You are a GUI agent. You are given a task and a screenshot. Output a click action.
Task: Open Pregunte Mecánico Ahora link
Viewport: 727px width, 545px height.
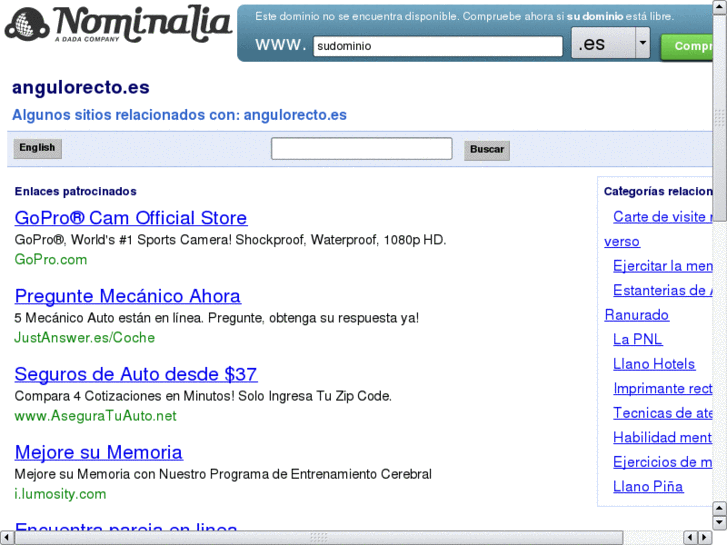[128, 296]
